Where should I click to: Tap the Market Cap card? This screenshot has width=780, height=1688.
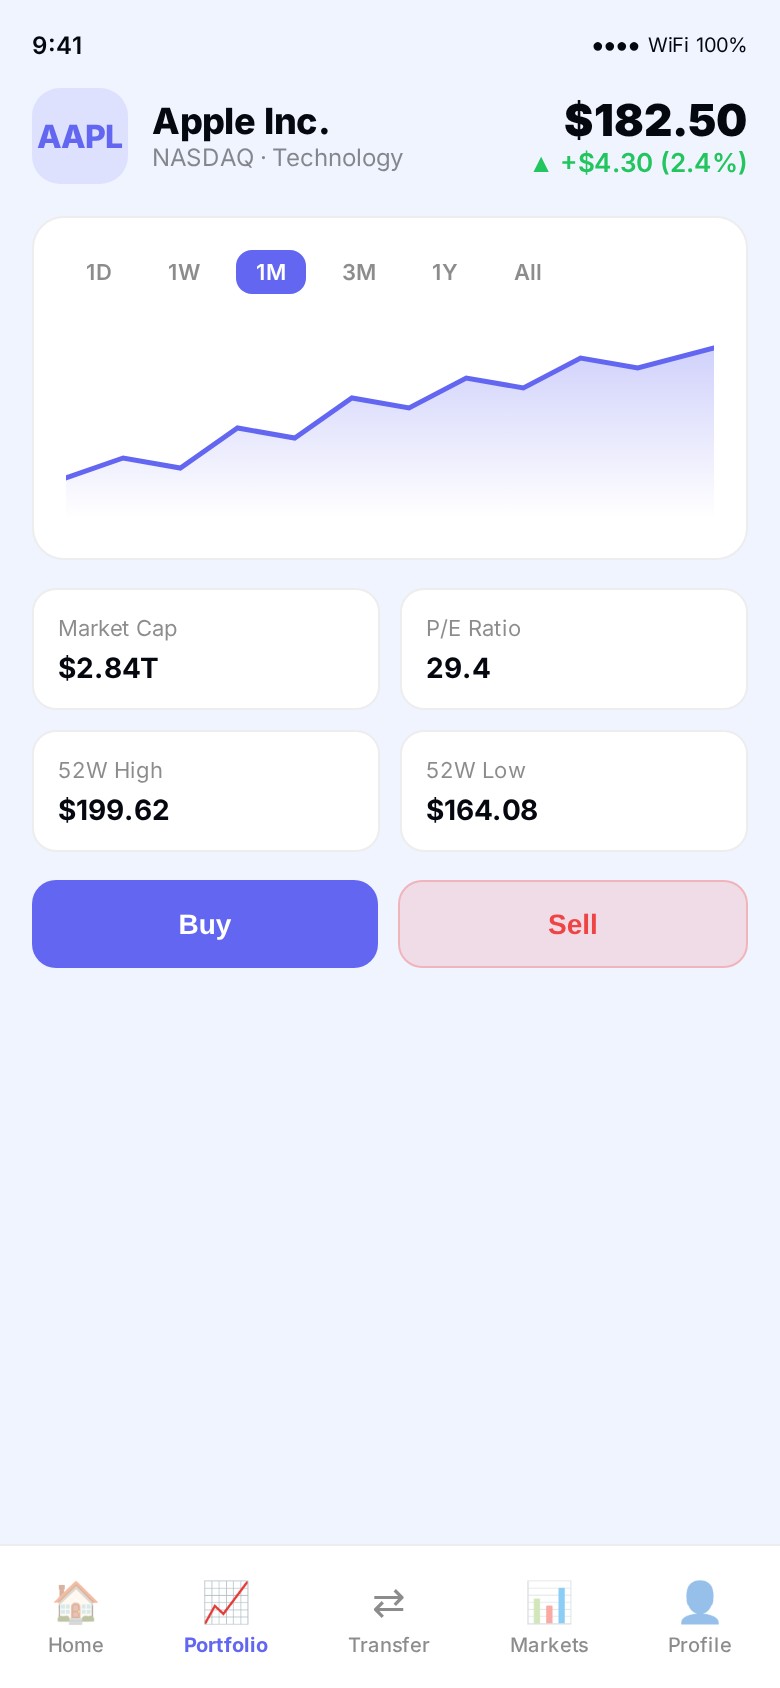206,649
